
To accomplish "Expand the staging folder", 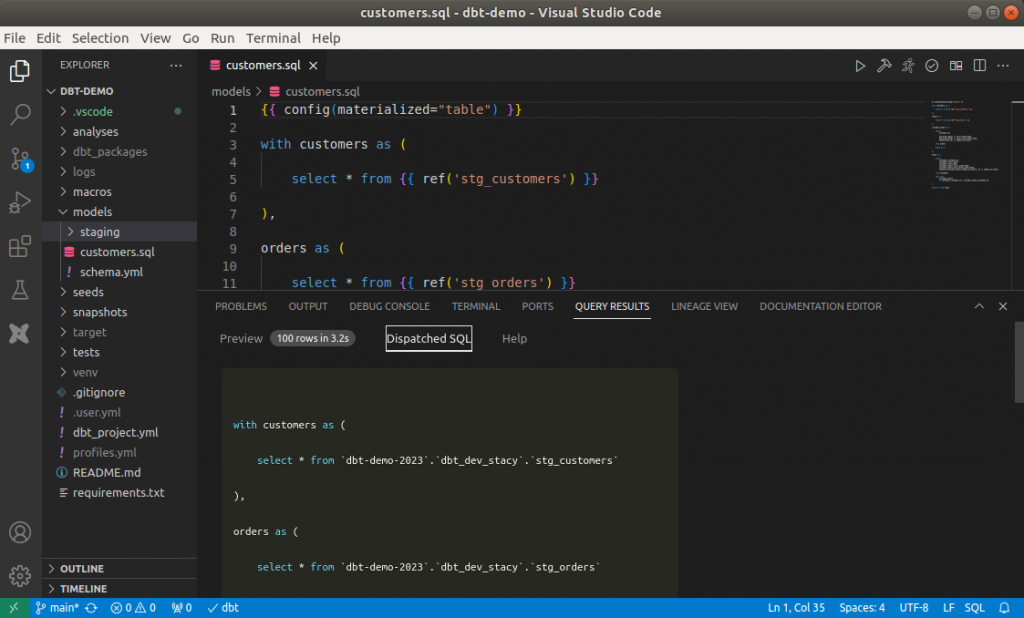I will click(x=120, y=232).
